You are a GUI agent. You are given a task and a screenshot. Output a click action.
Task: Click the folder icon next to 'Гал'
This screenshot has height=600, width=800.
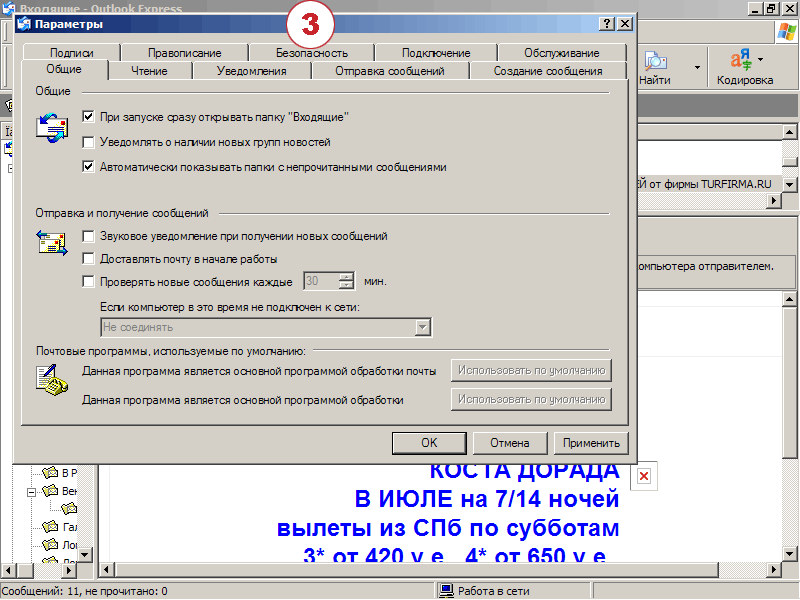tap(50, 527)
